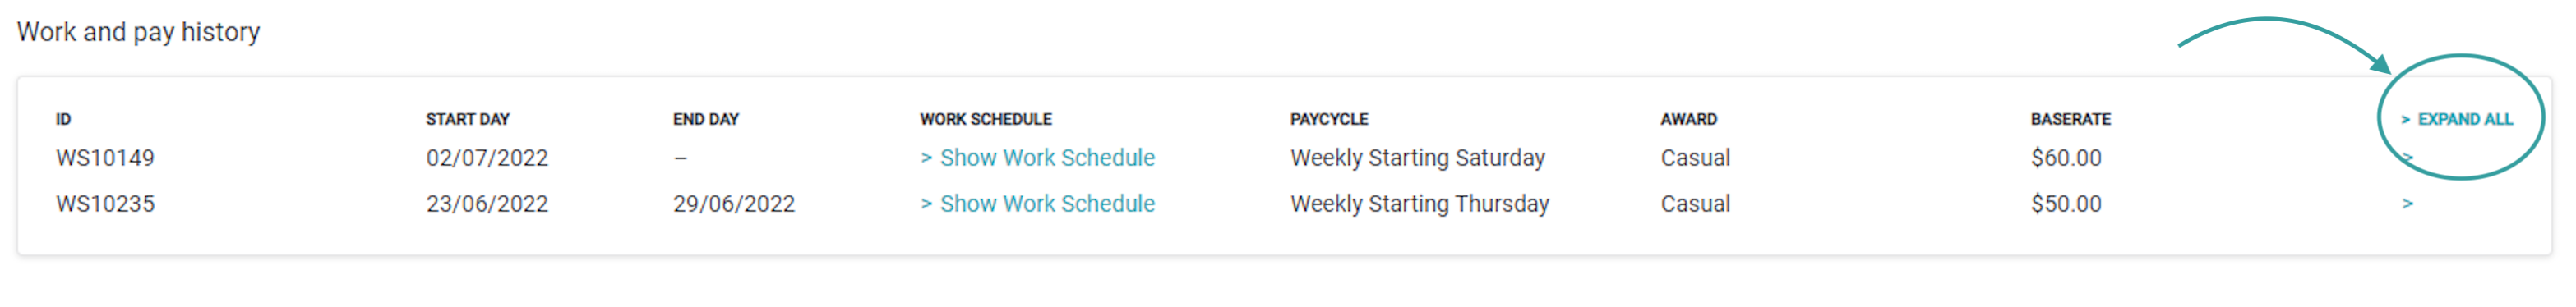The image size is (2576, 307).
Task: Click the Work Schedule column header
Action: pyautogui.click(x=985, y=119)
